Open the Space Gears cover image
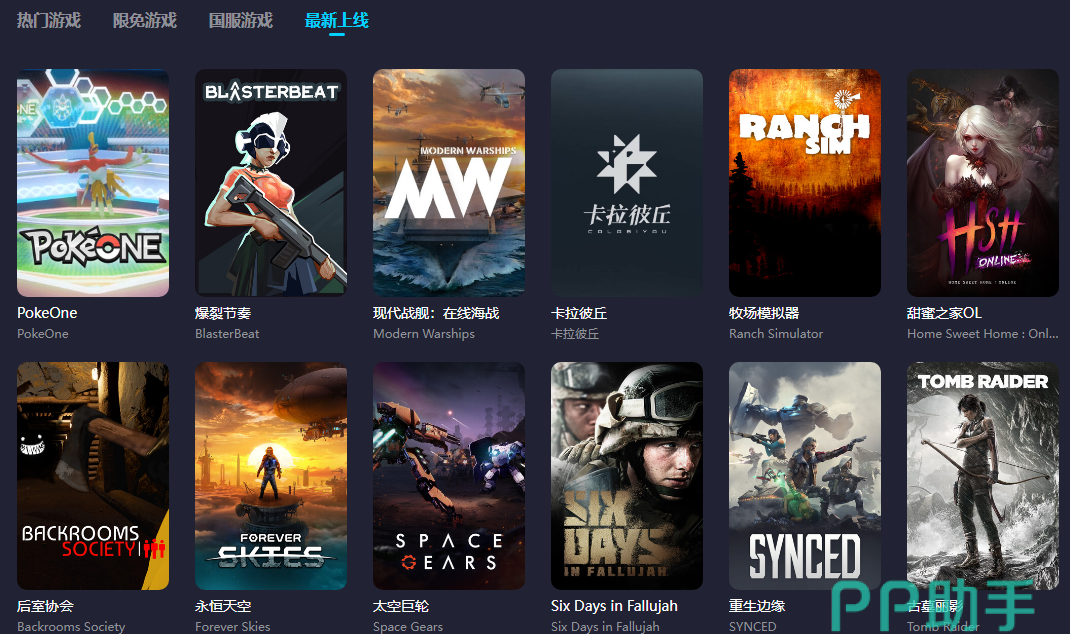 pyautogui.click(x=449, y=476)
